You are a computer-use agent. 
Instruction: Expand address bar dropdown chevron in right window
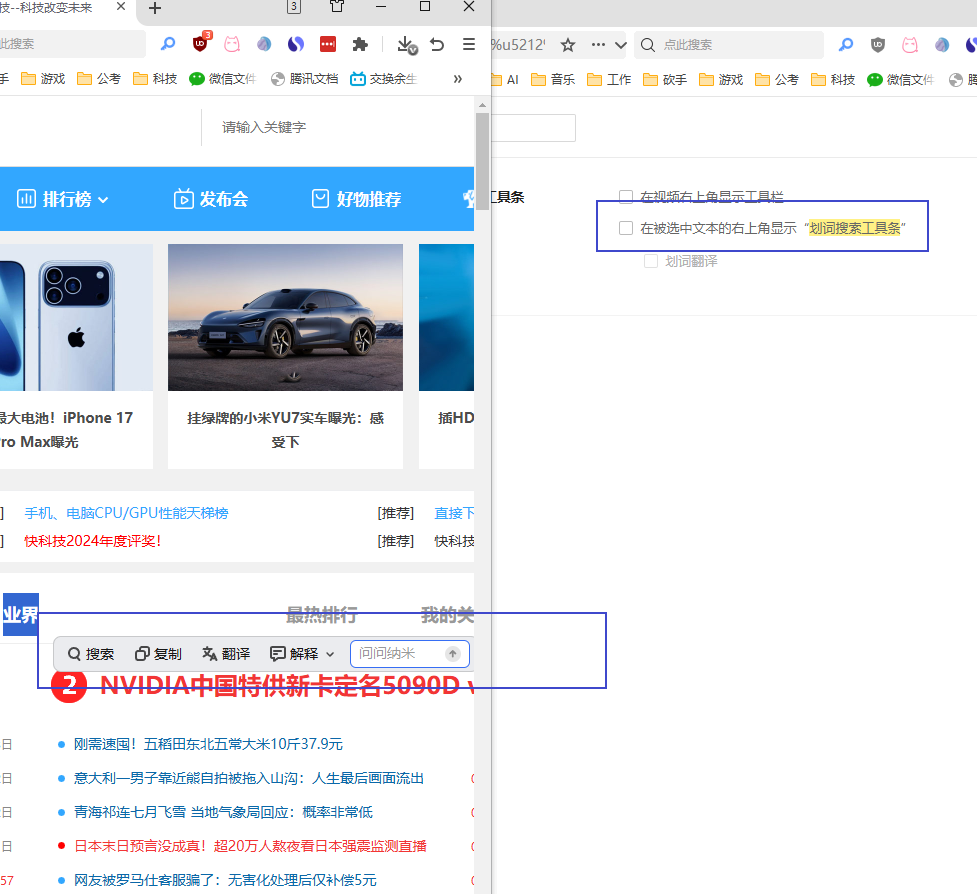coord(621,45)
